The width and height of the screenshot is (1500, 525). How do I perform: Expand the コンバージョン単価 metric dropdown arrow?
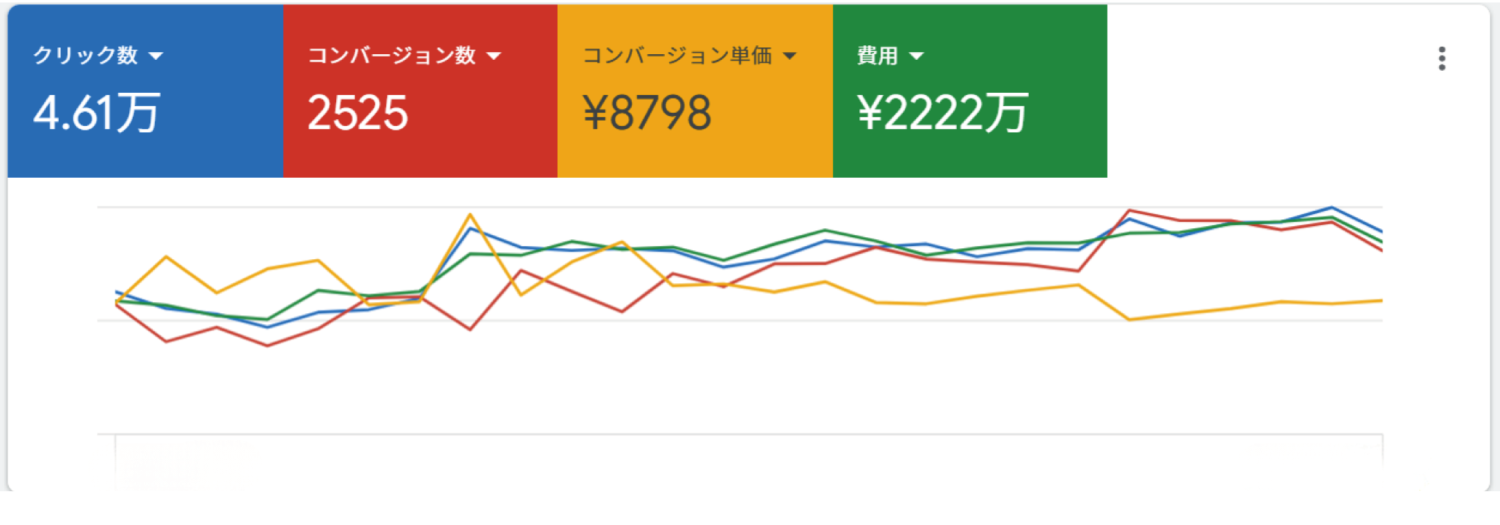click(x=789, y=57)
